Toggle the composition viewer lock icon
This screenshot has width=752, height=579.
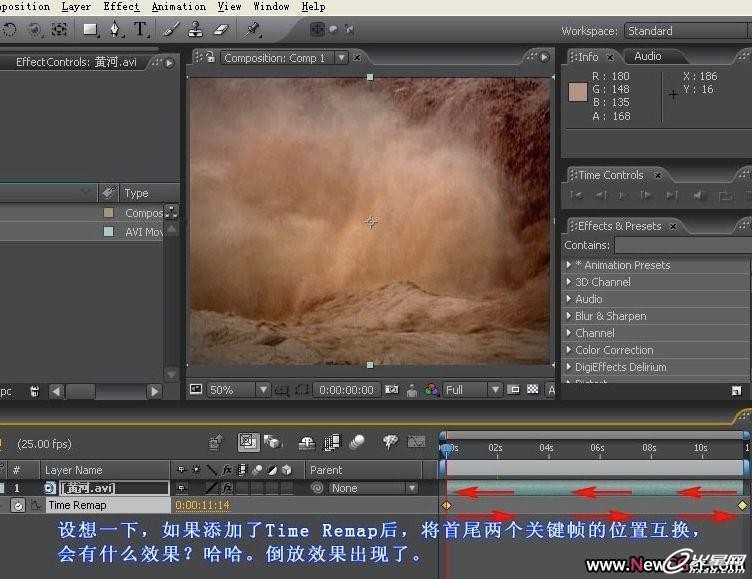coord(209,58)
